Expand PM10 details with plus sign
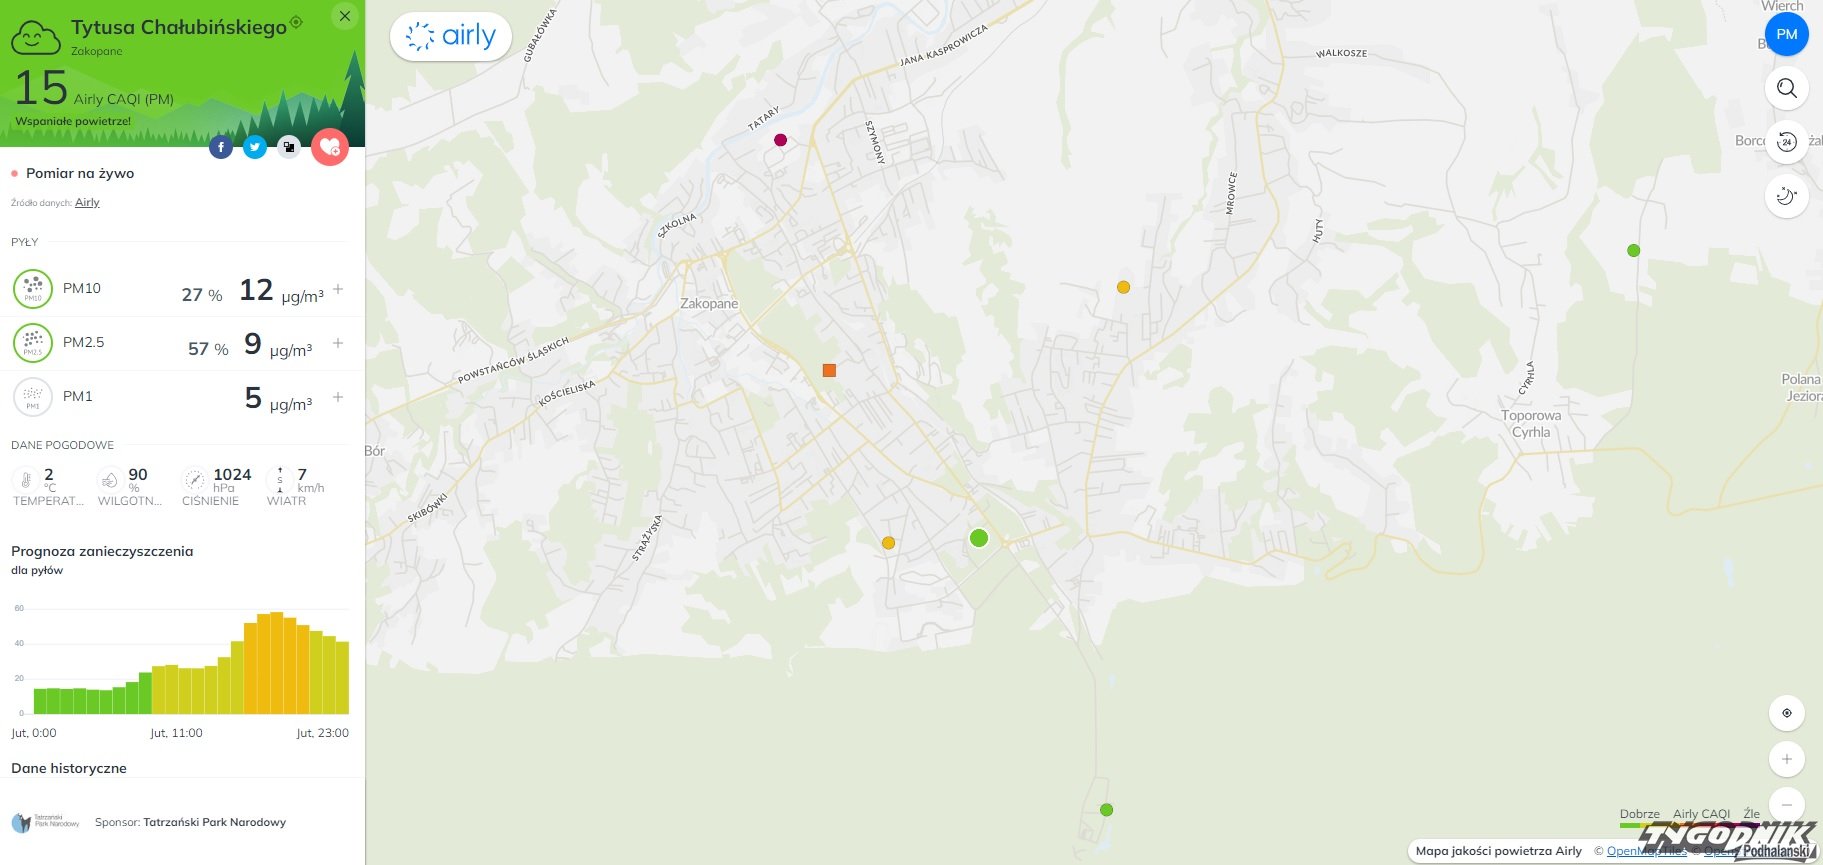1823x865 pixels. [x=338, y=289]
